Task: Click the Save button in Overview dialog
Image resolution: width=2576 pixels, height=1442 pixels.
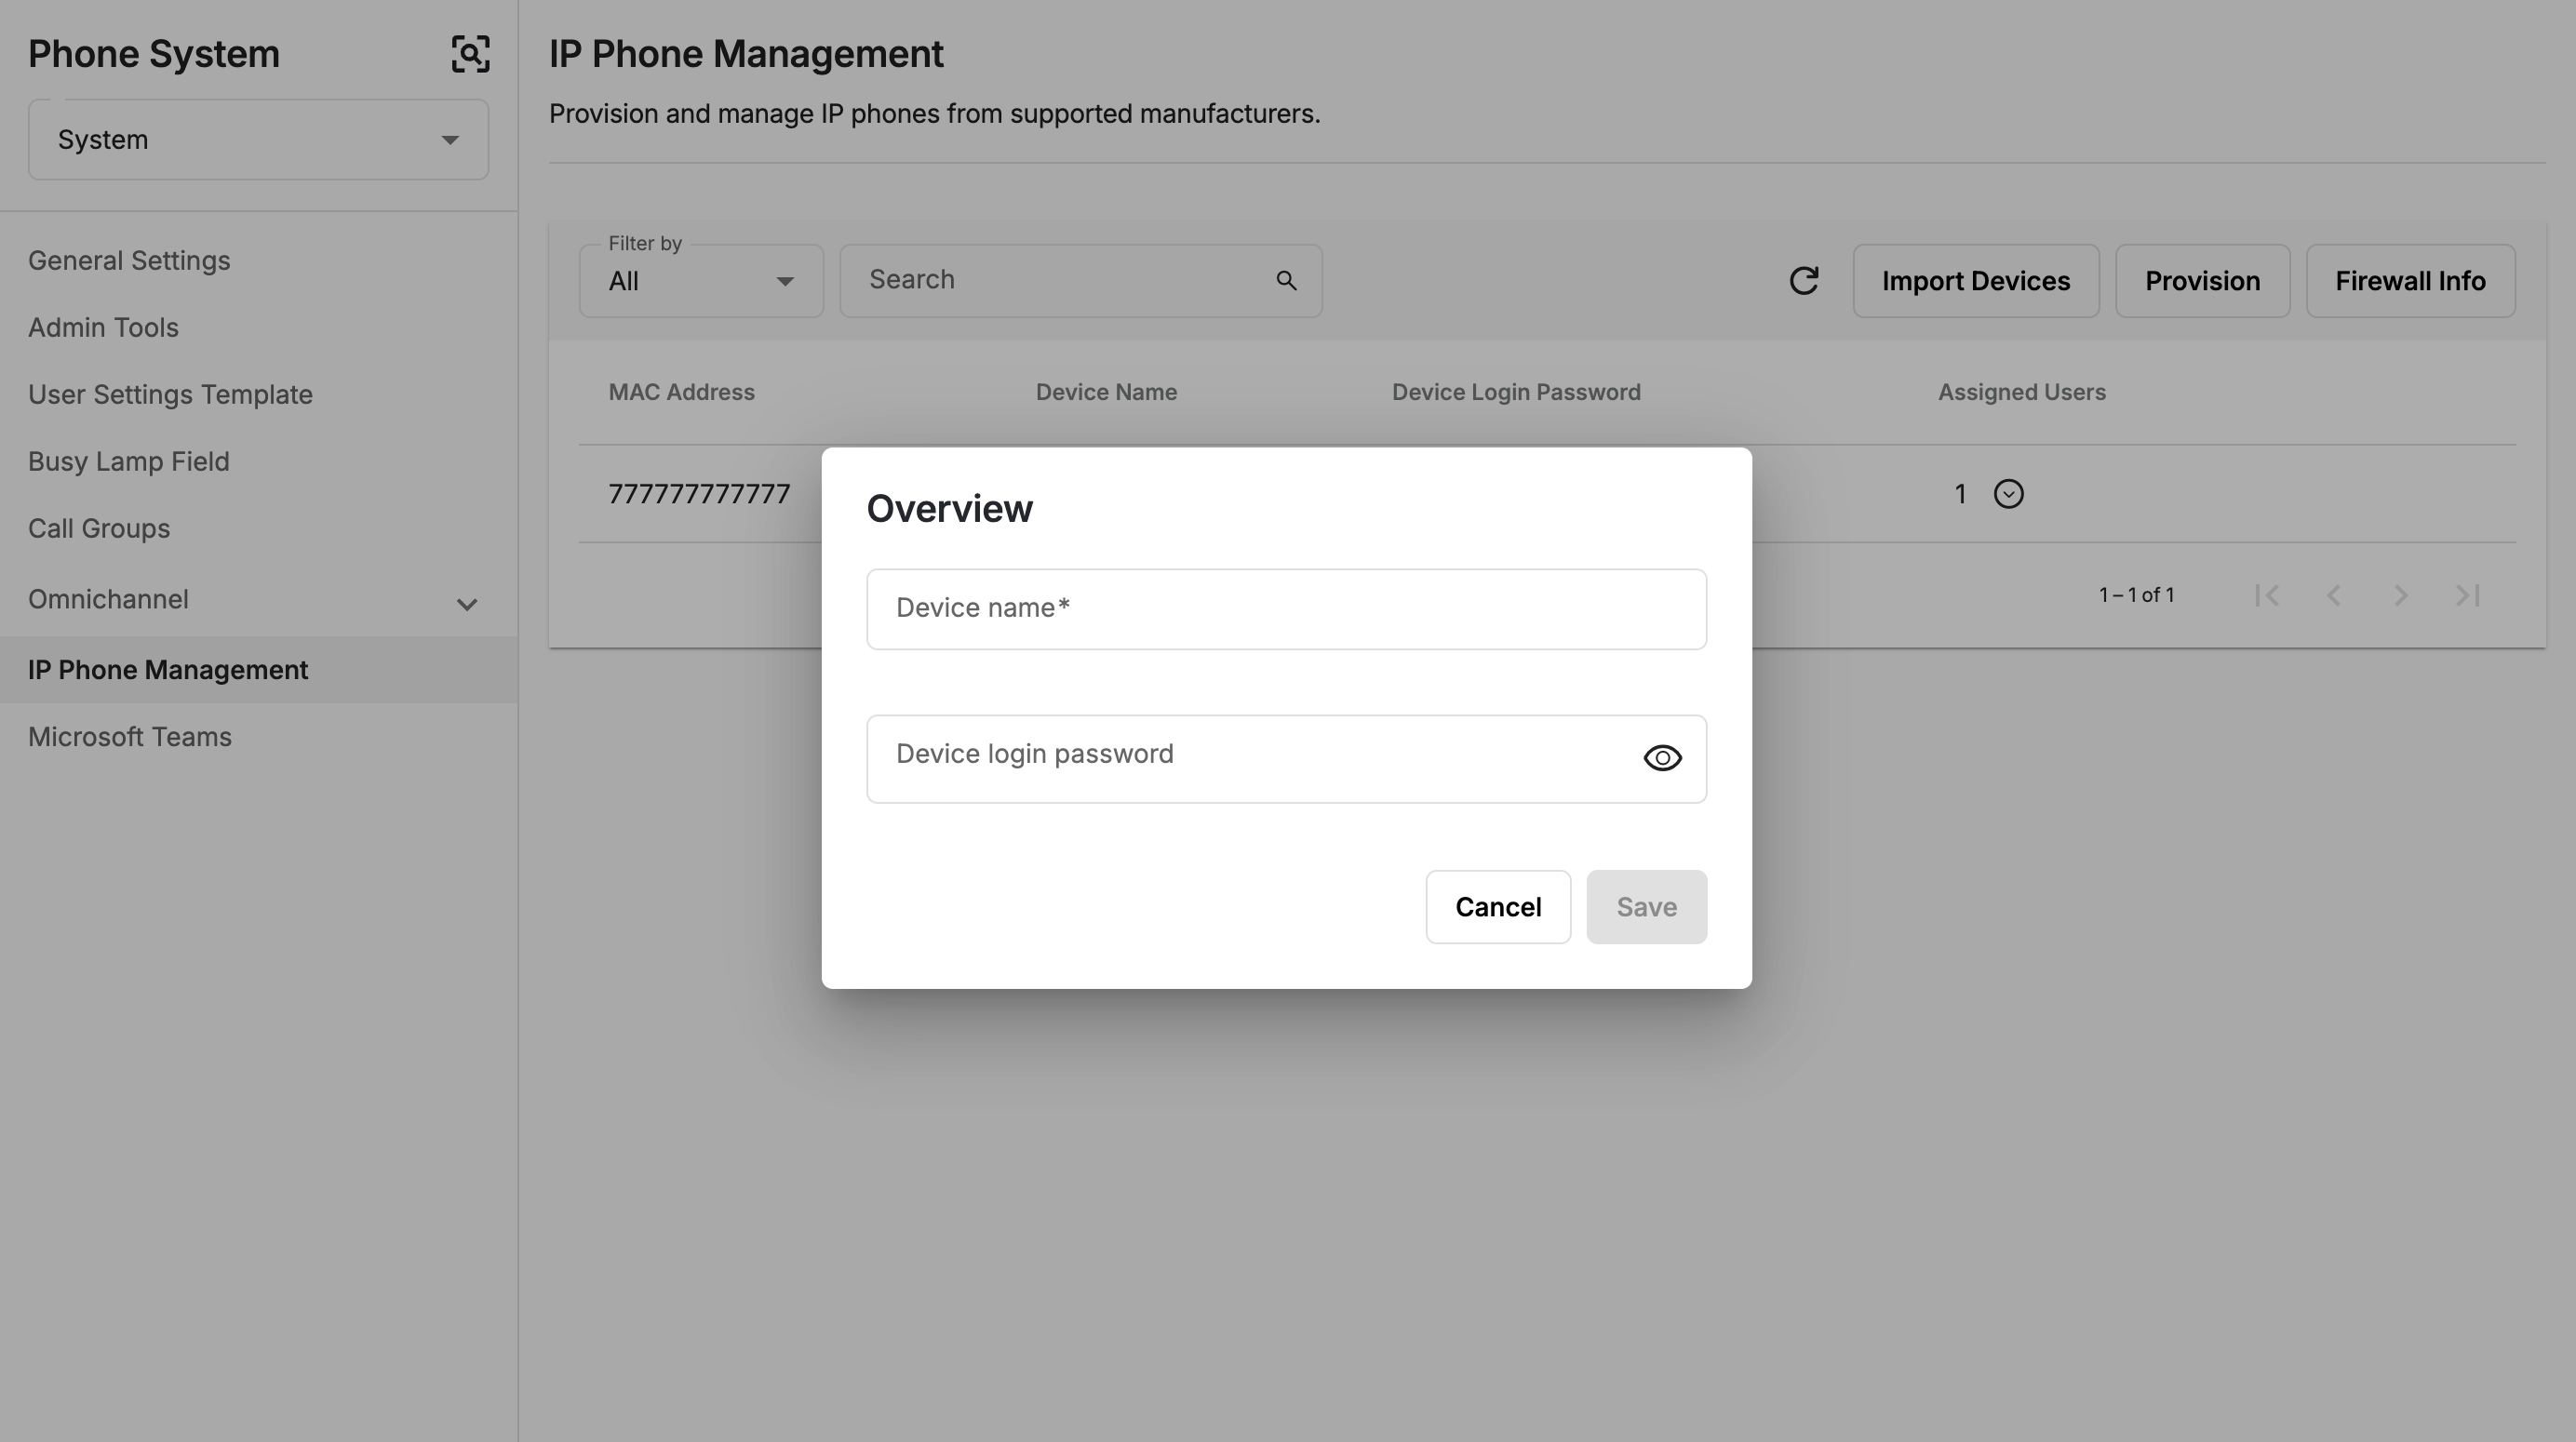Action: [x=1647, y=907]
